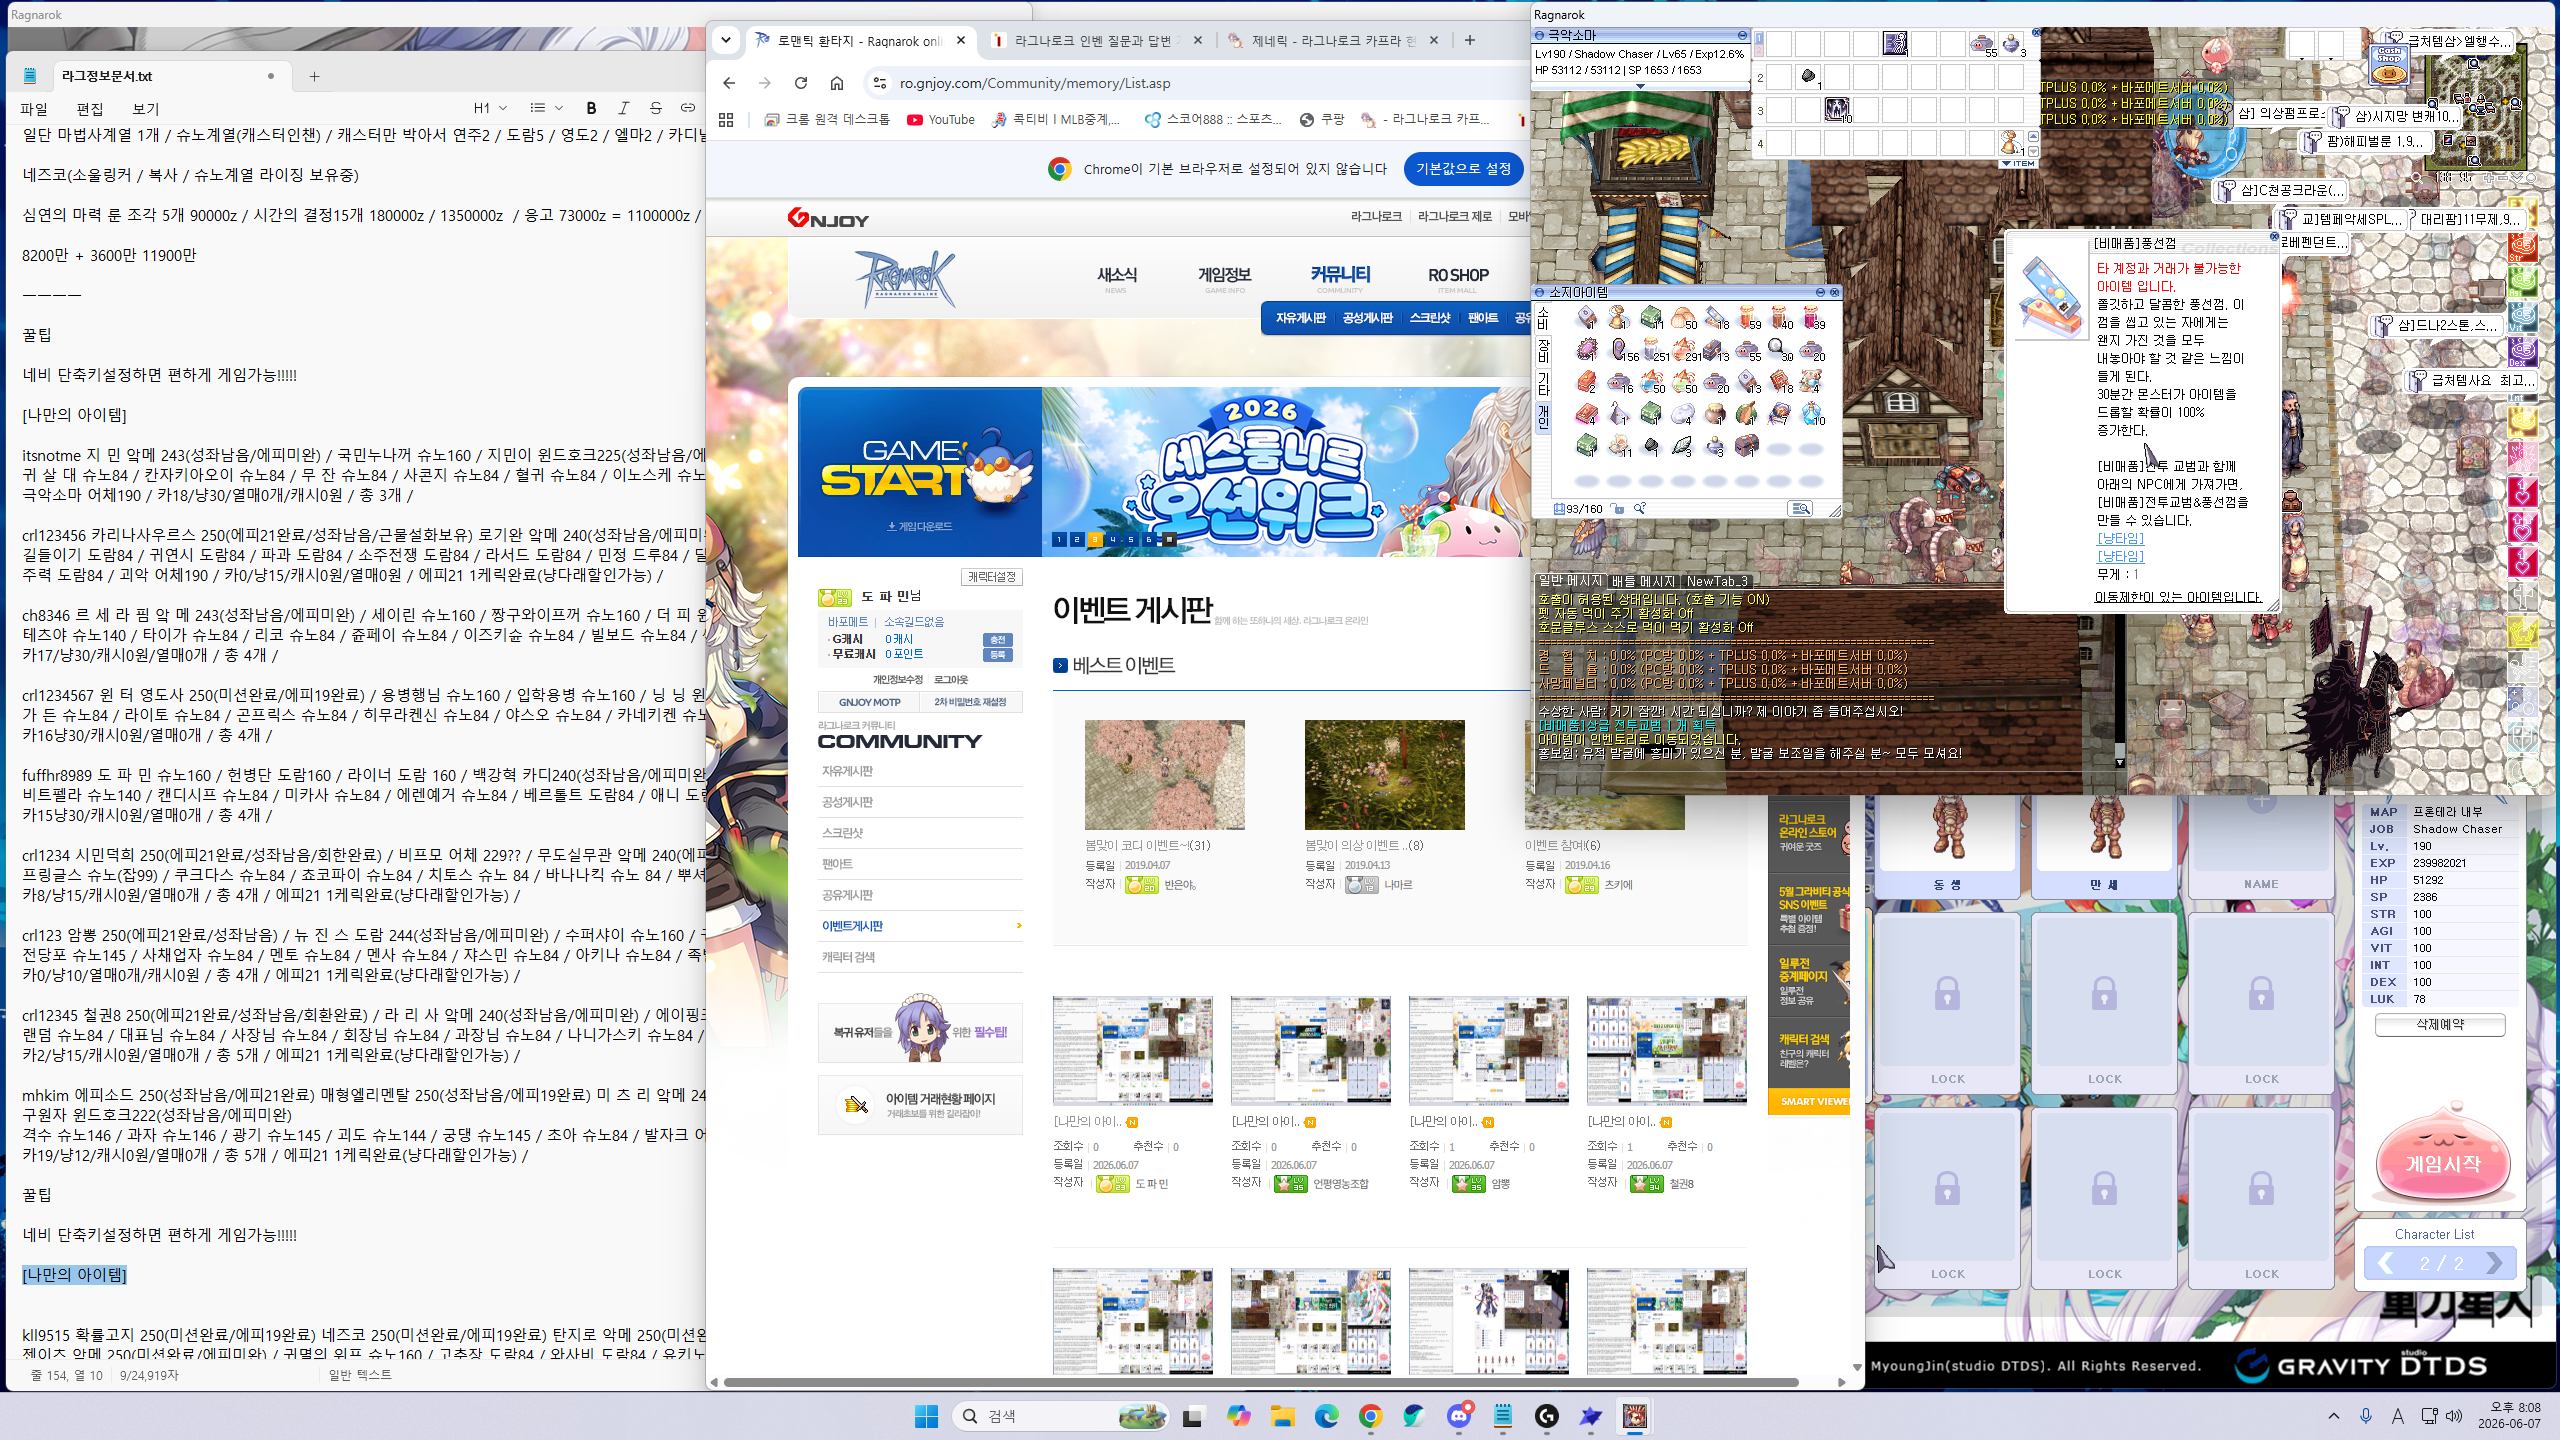Go to next character list page
This screenshot has height=1440, width=2560.
(2493, 1263)
